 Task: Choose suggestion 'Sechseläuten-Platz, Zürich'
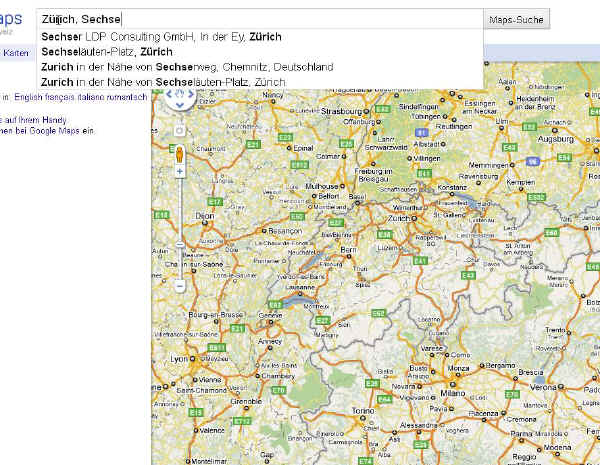(107, 52)
